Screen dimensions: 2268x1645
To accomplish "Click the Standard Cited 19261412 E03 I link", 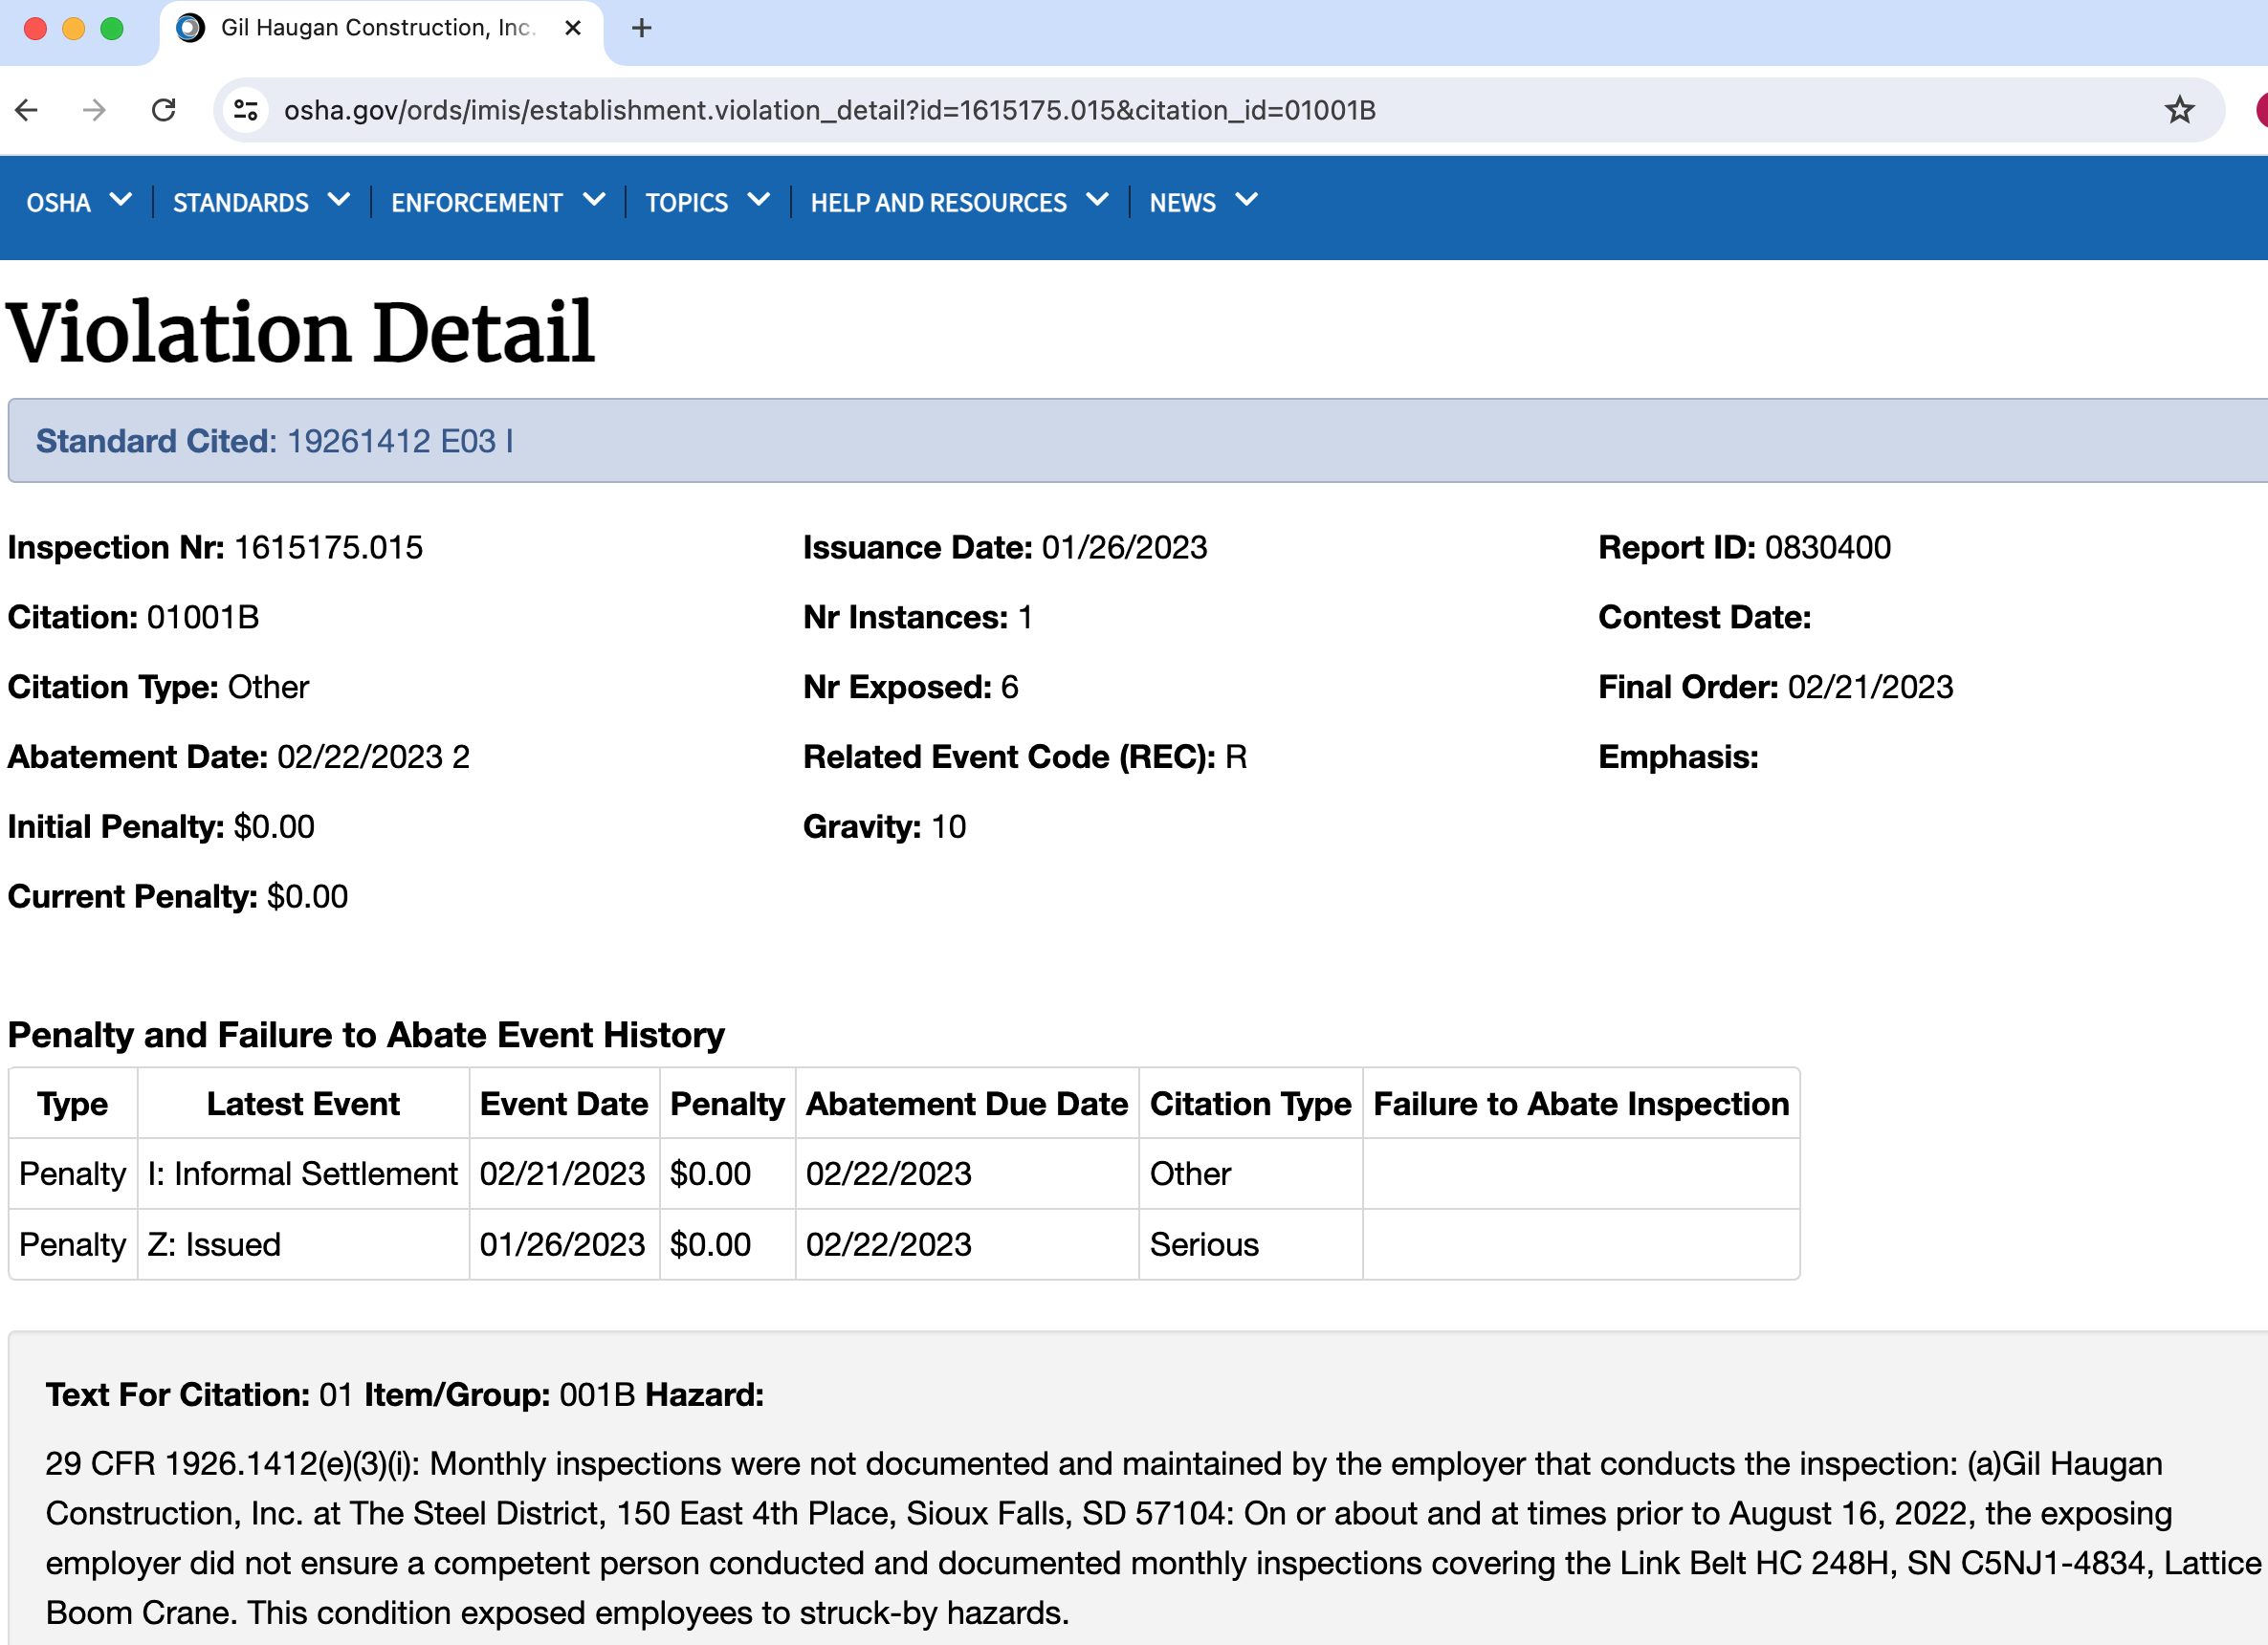I will tap(275, 441).
